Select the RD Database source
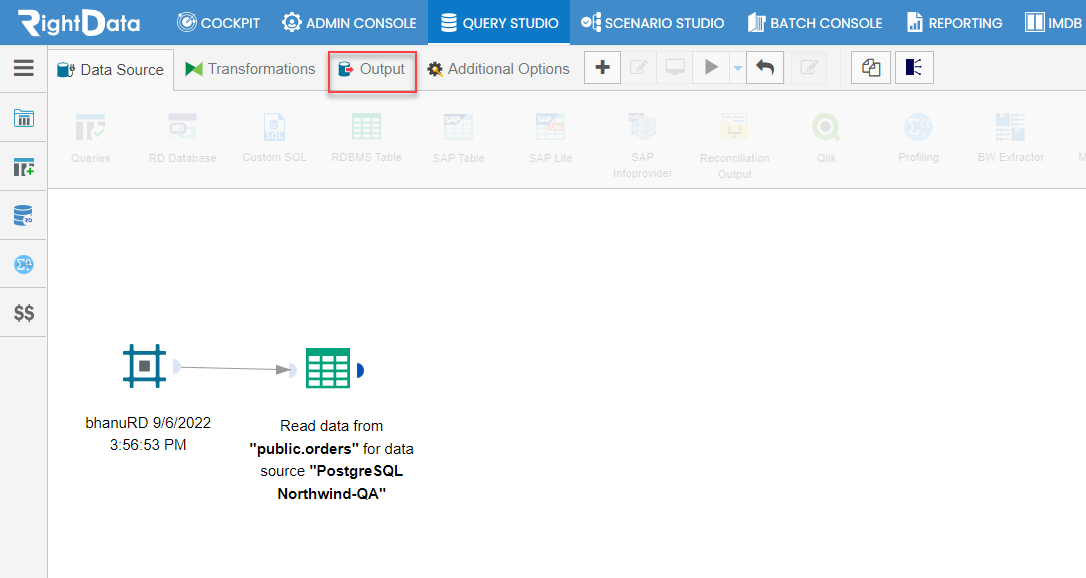1086x578 pixels. (x=182, y=138)
